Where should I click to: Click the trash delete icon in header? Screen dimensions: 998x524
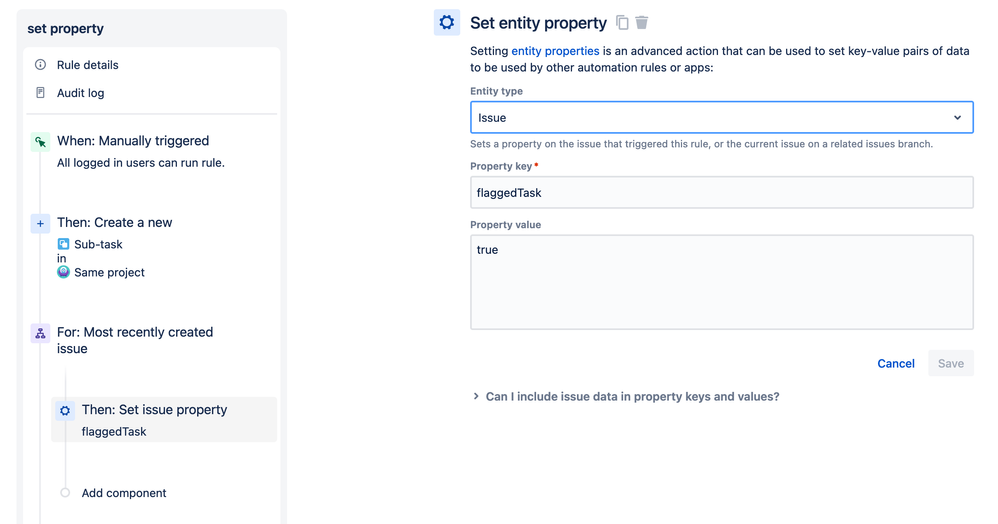click(x=642, y=23)
